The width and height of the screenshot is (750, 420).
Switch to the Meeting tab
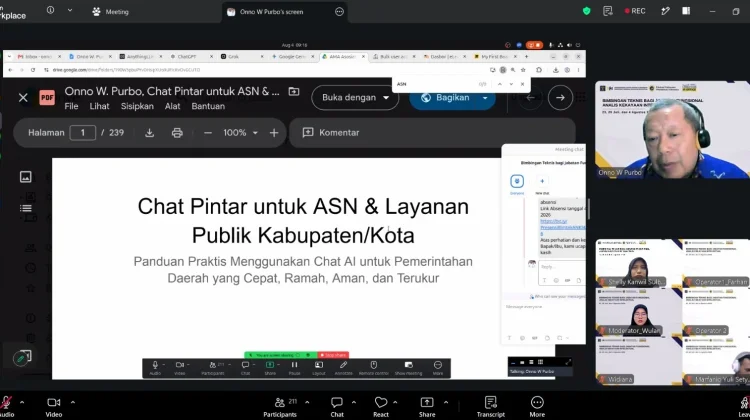click(110, 11)
